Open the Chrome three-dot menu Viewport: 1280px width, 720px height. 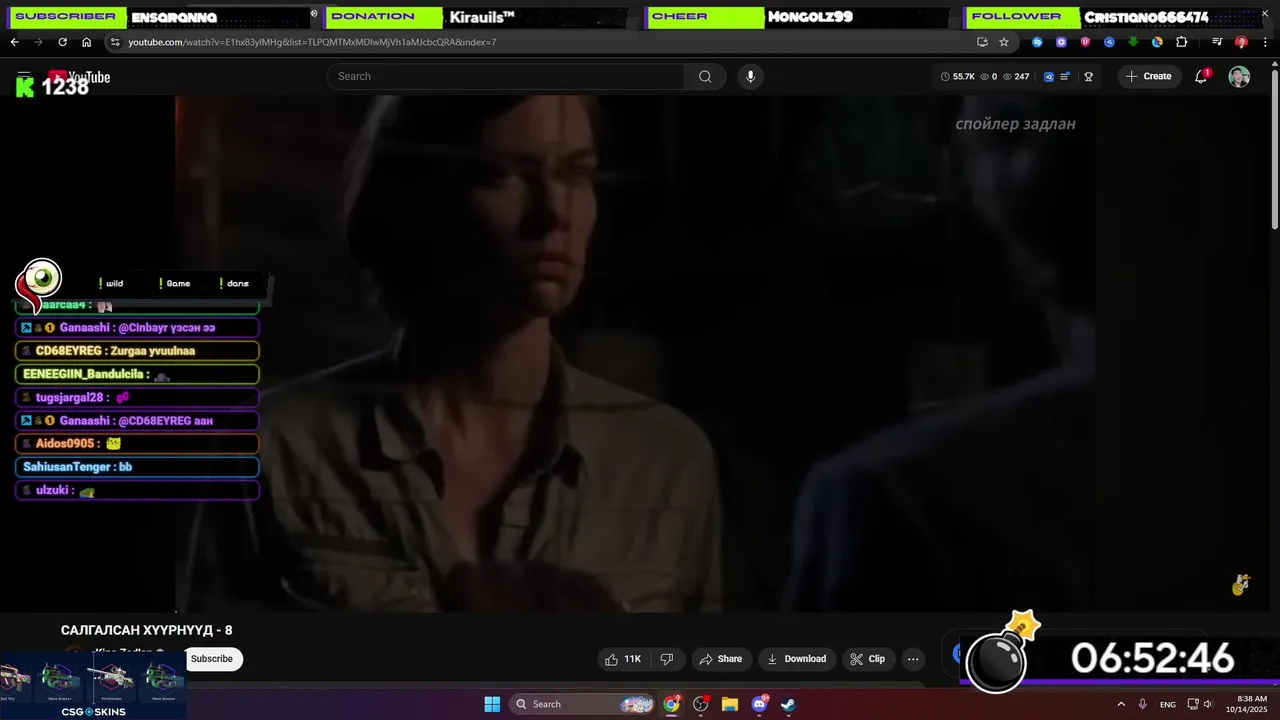coord(1264,42)
